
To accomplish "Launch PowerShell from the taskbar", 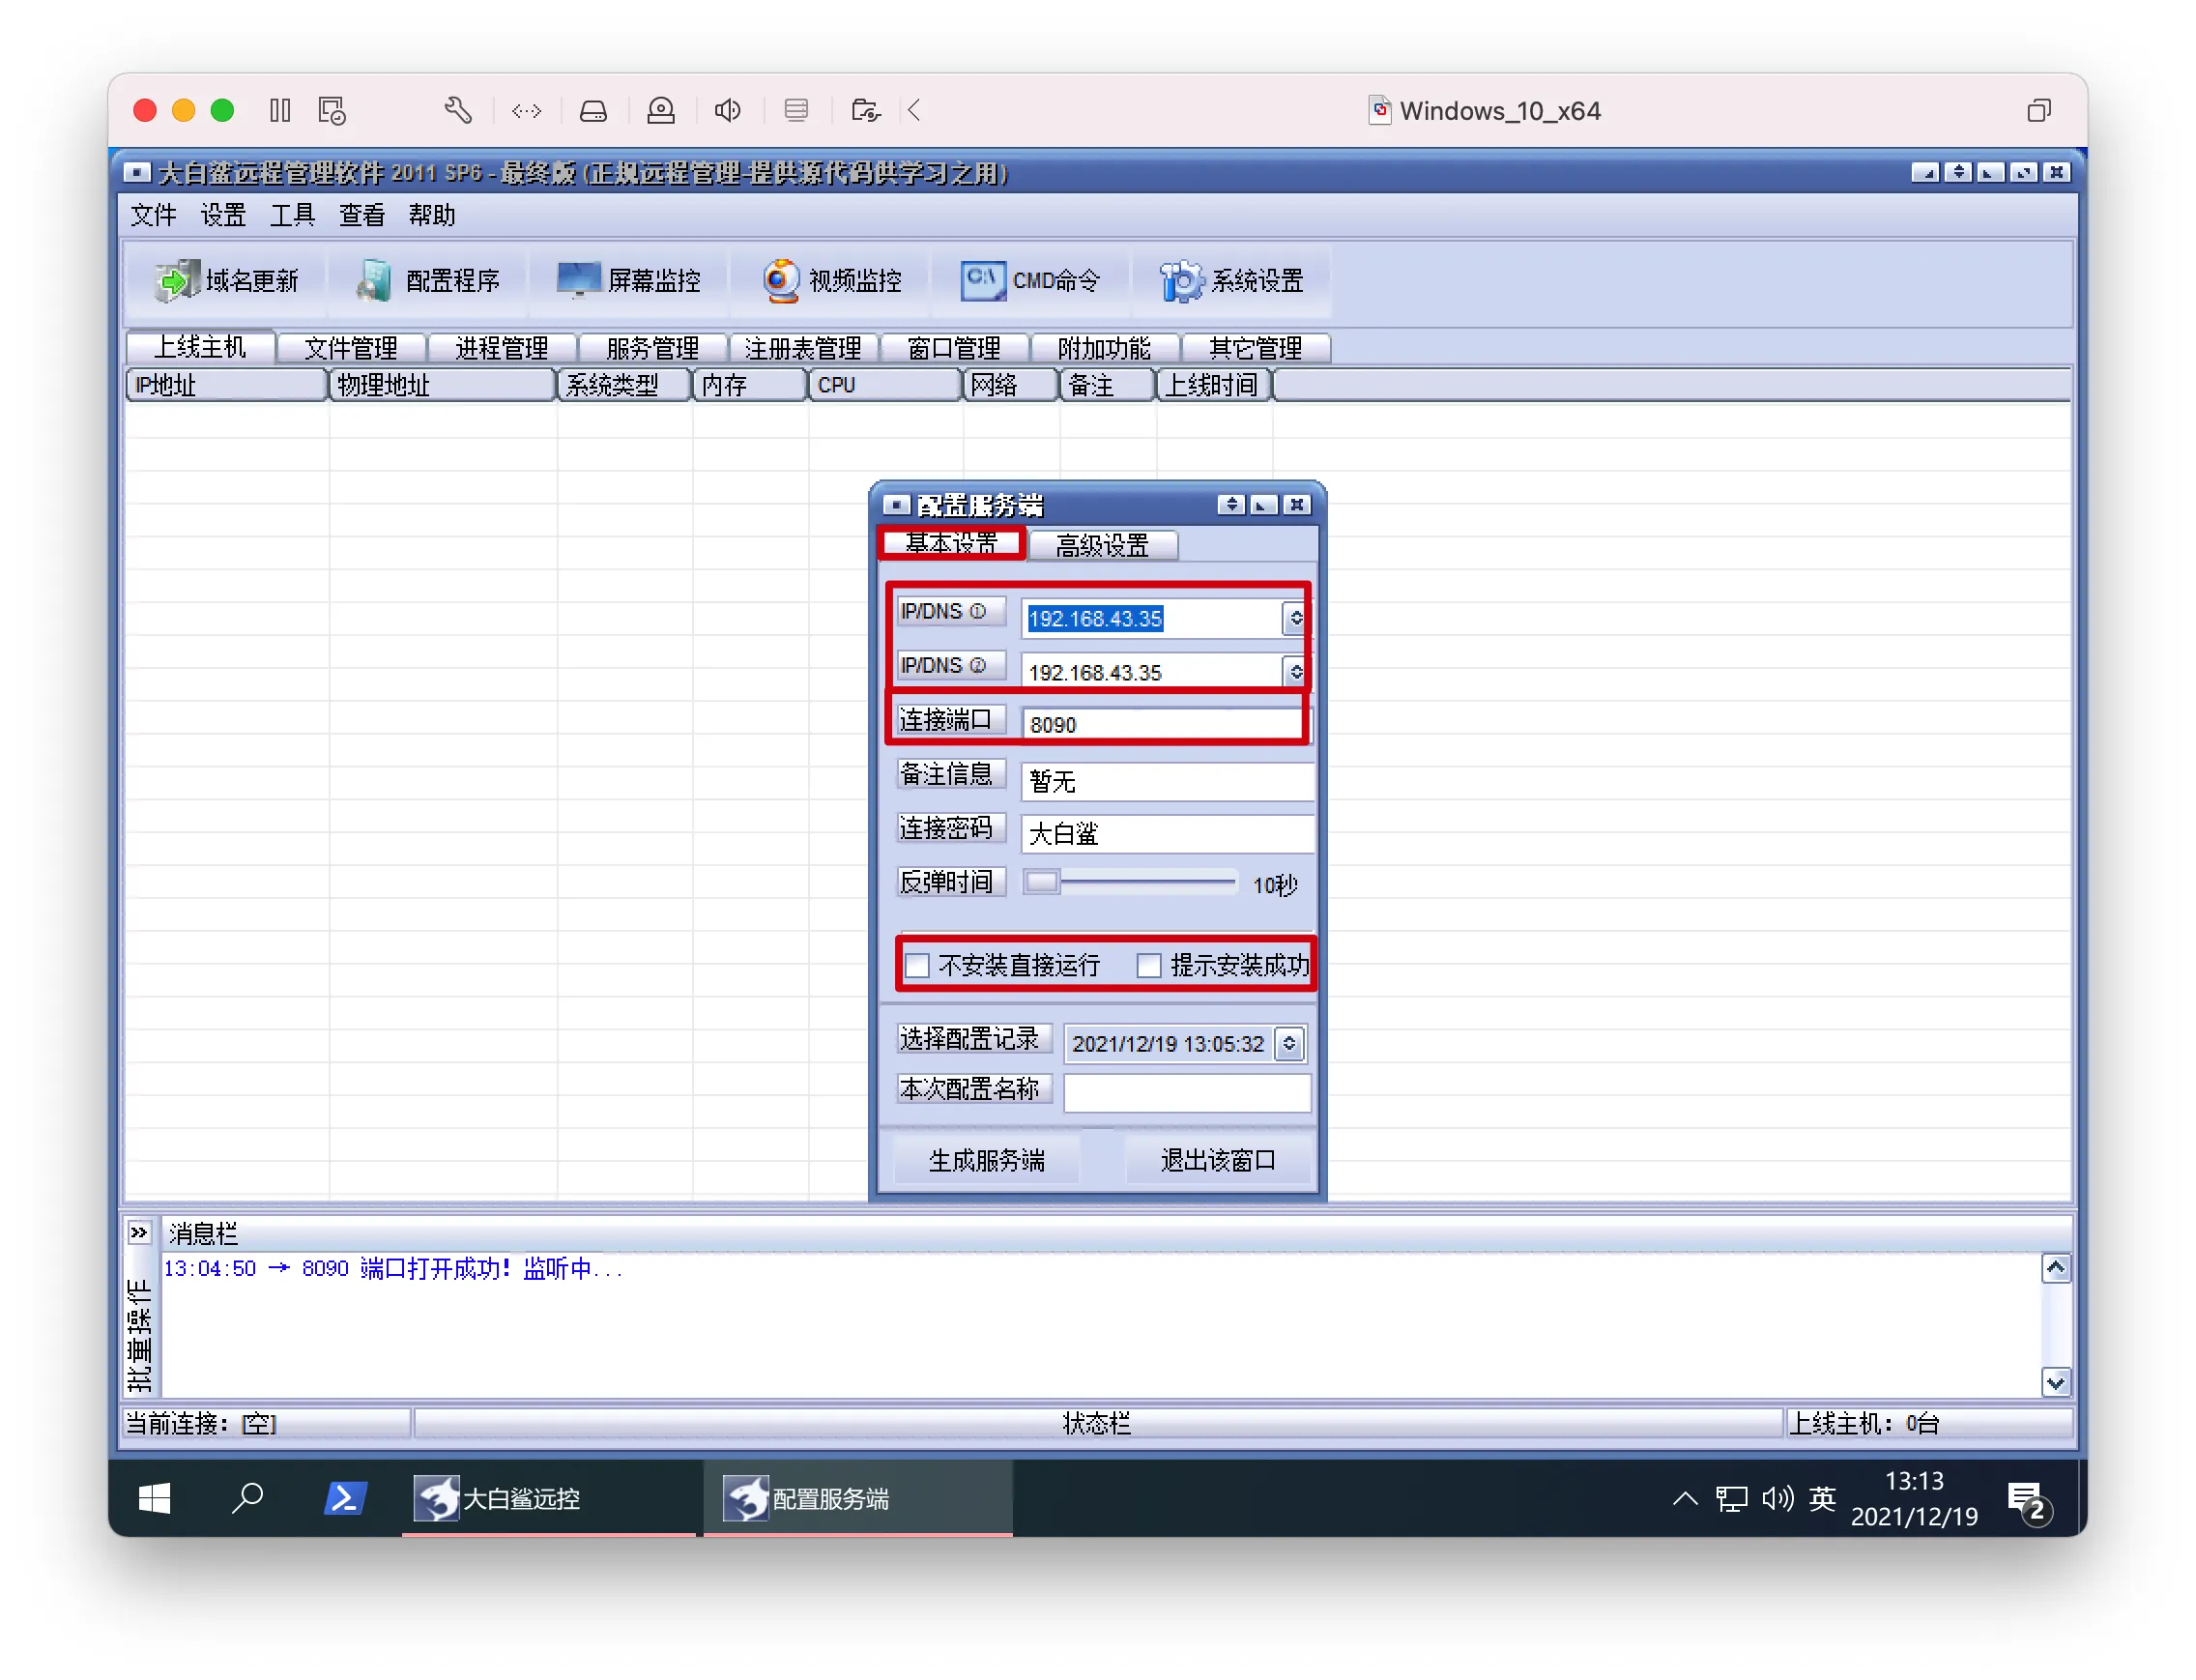I will [x=345, y=1498].
